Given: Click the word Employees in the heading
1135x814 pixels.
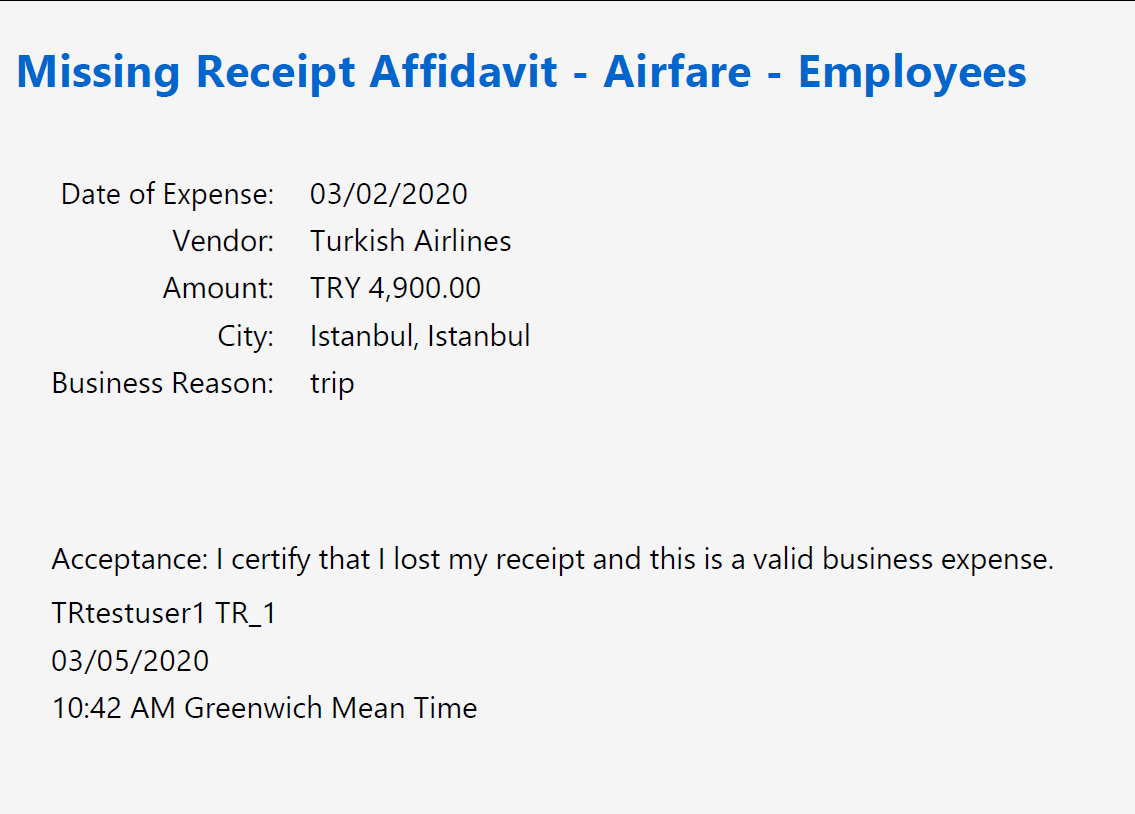Looking at the screenshot, I should pos(912,74).
